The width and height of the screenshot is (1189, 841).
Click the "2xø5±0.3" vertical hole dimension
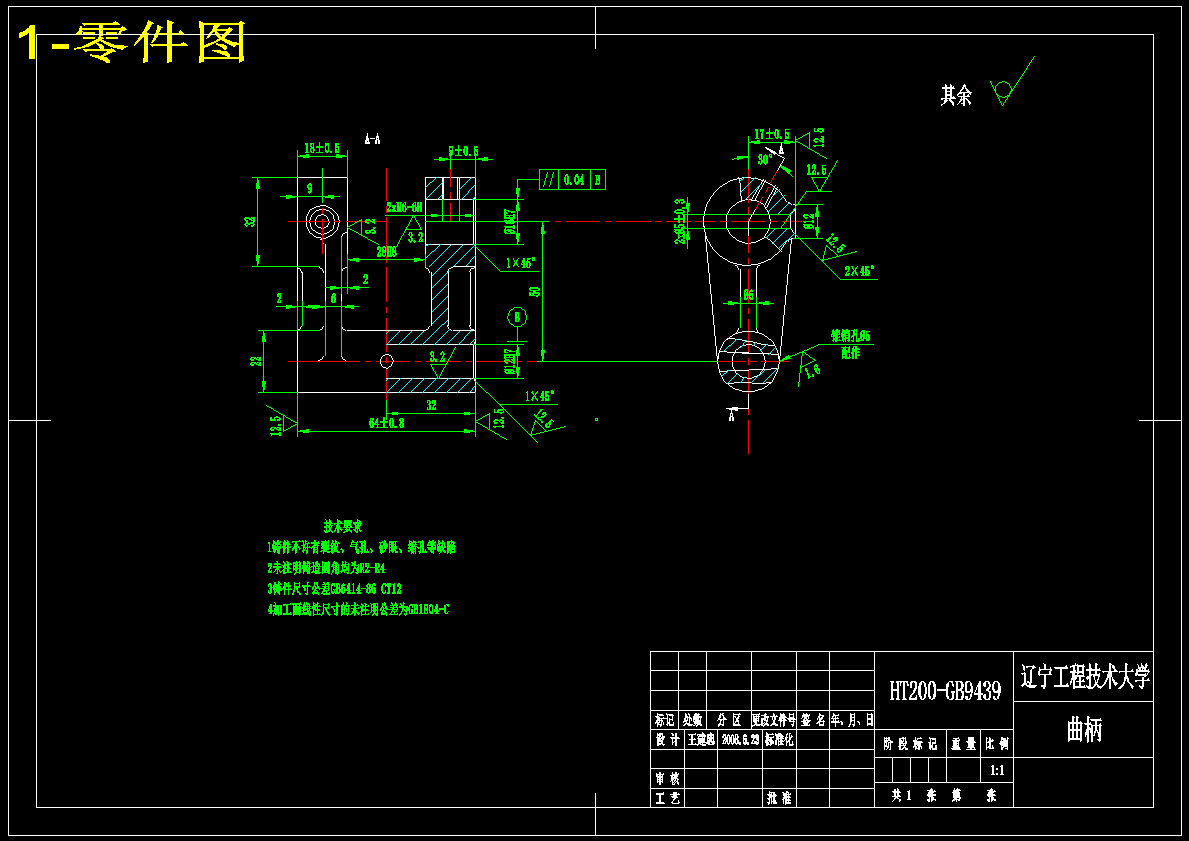(681, 221)
